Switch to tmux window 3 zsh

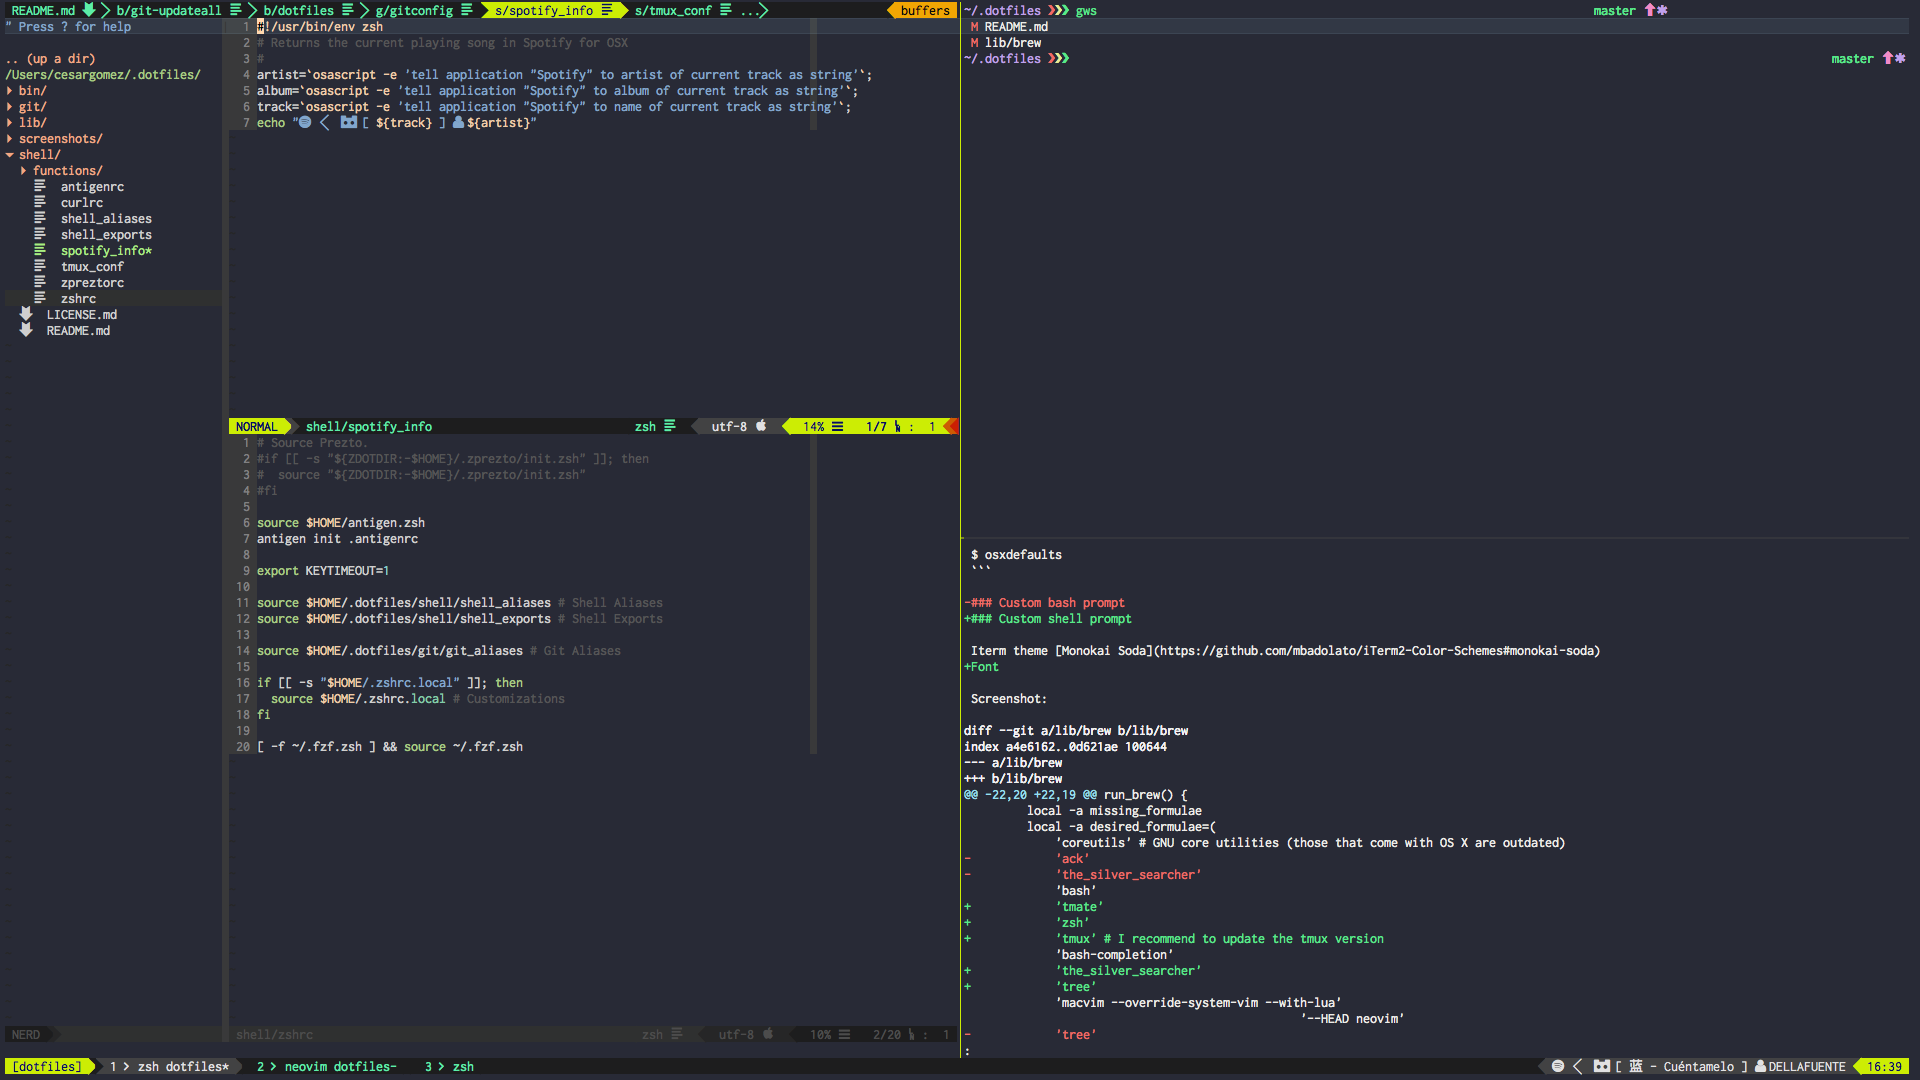pos(449,1066)
